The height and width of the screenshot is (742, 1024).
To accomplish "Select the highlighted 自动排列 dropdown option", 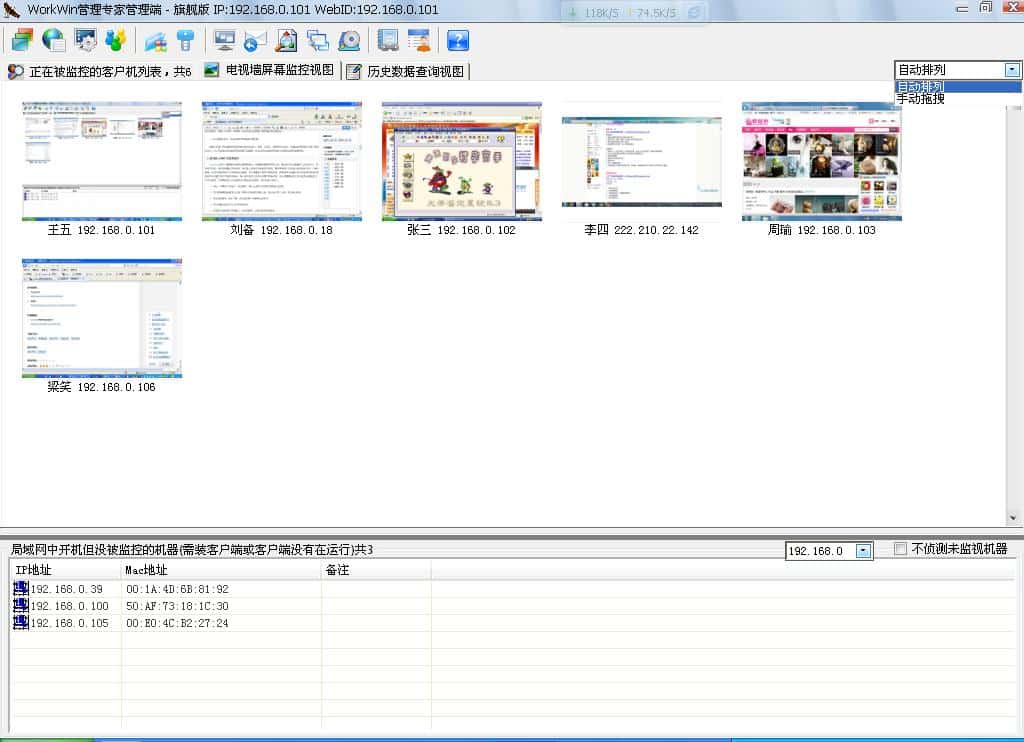I will pyautogui.click(x=958, y=86).
